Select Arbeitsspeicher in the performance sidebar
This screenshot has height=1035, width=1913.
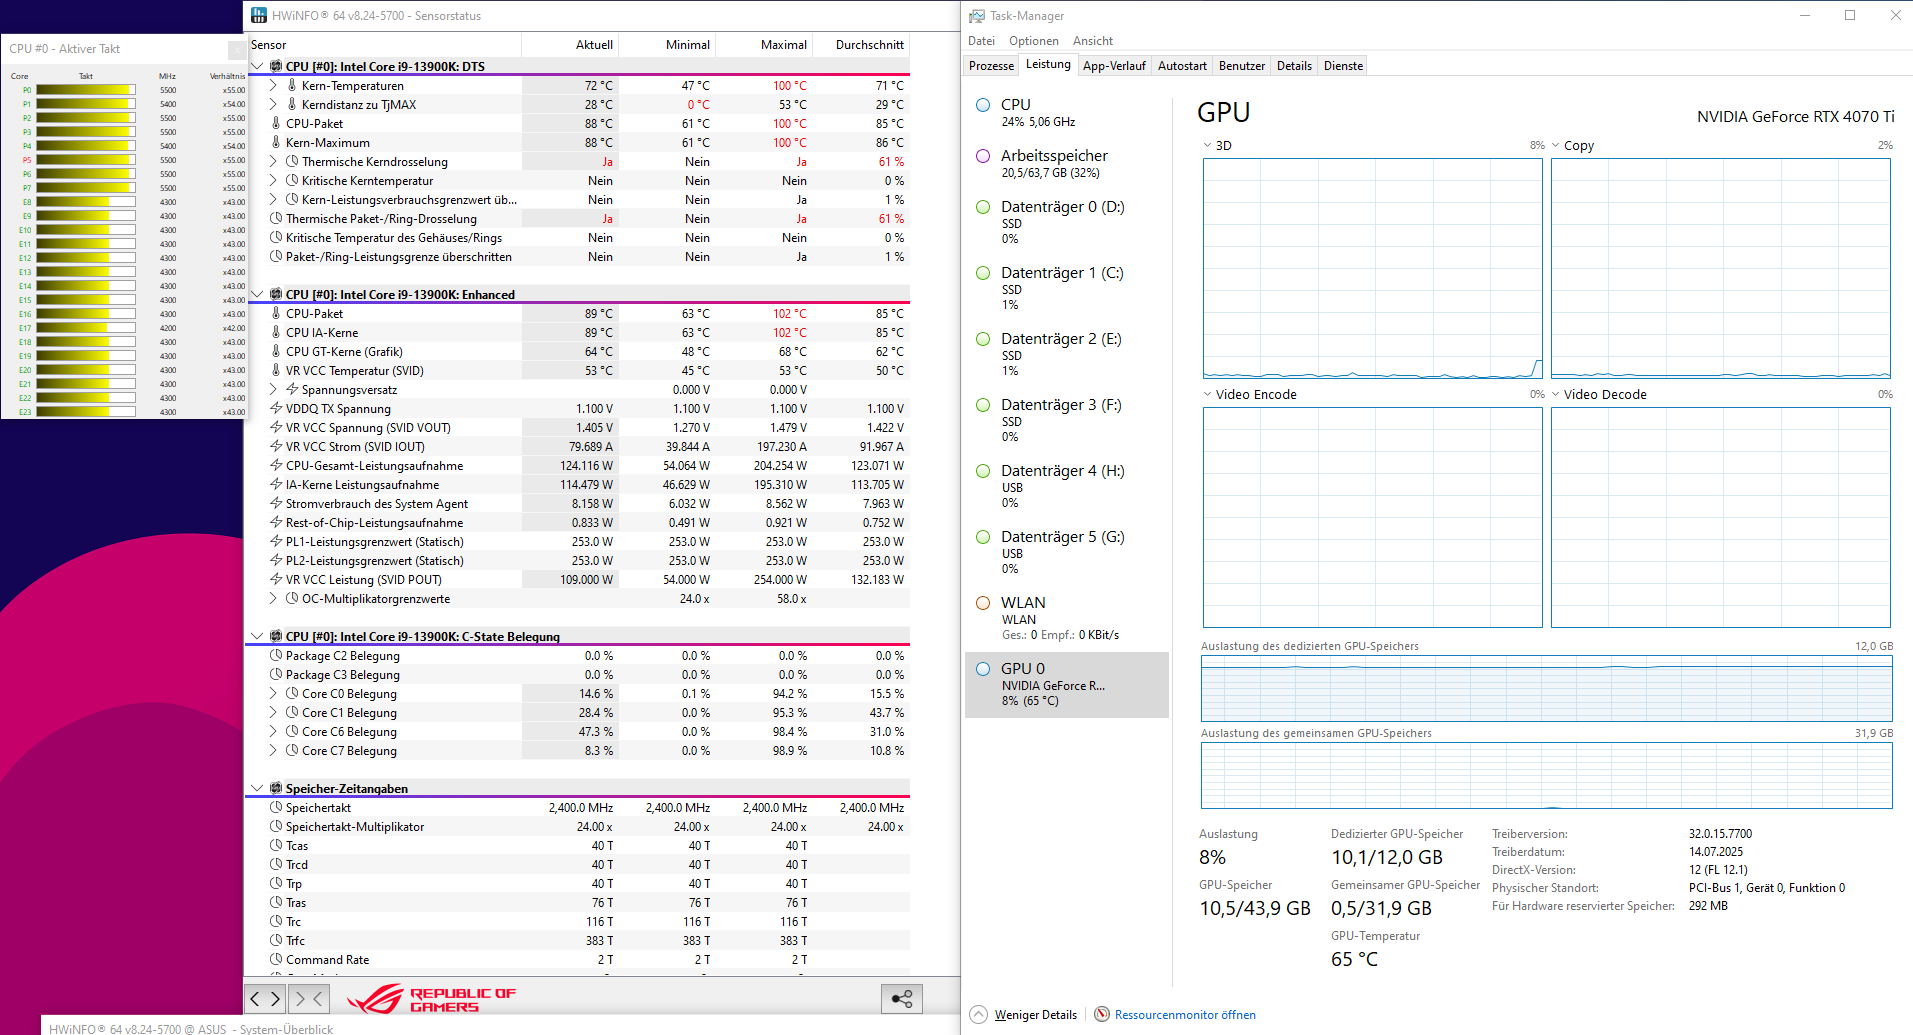tap(1066, 163)
